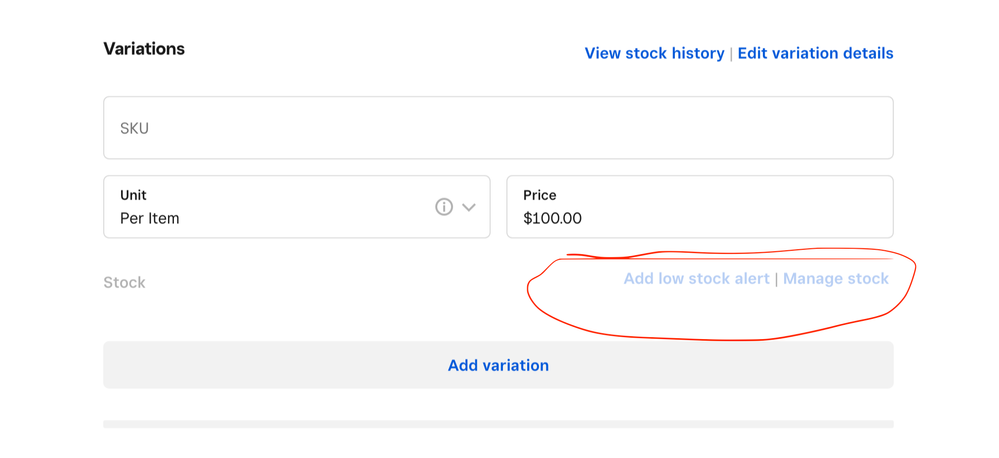The height and width of the screenshot is (458, 999).
Task: Click the Stock label text
Action: point(124,283)
